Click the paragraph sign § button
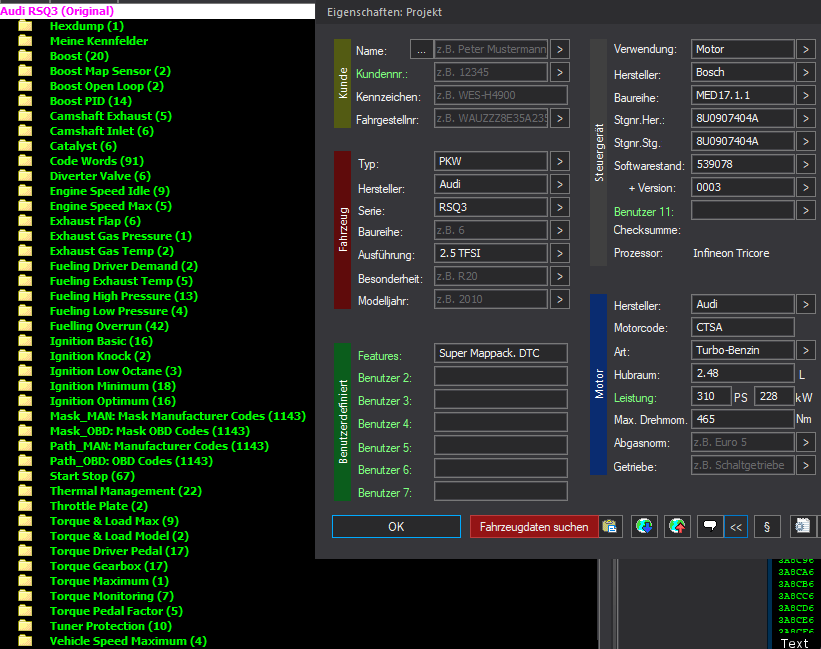 (767, 527)
